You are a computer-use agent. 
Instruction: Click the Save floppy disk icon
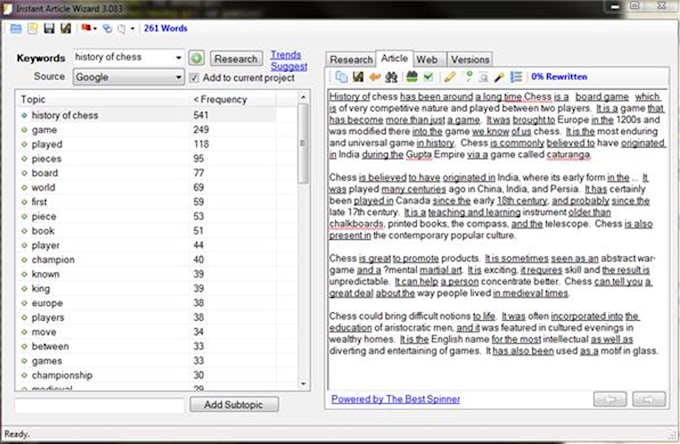pyautogui.click(x=46, y=28)
